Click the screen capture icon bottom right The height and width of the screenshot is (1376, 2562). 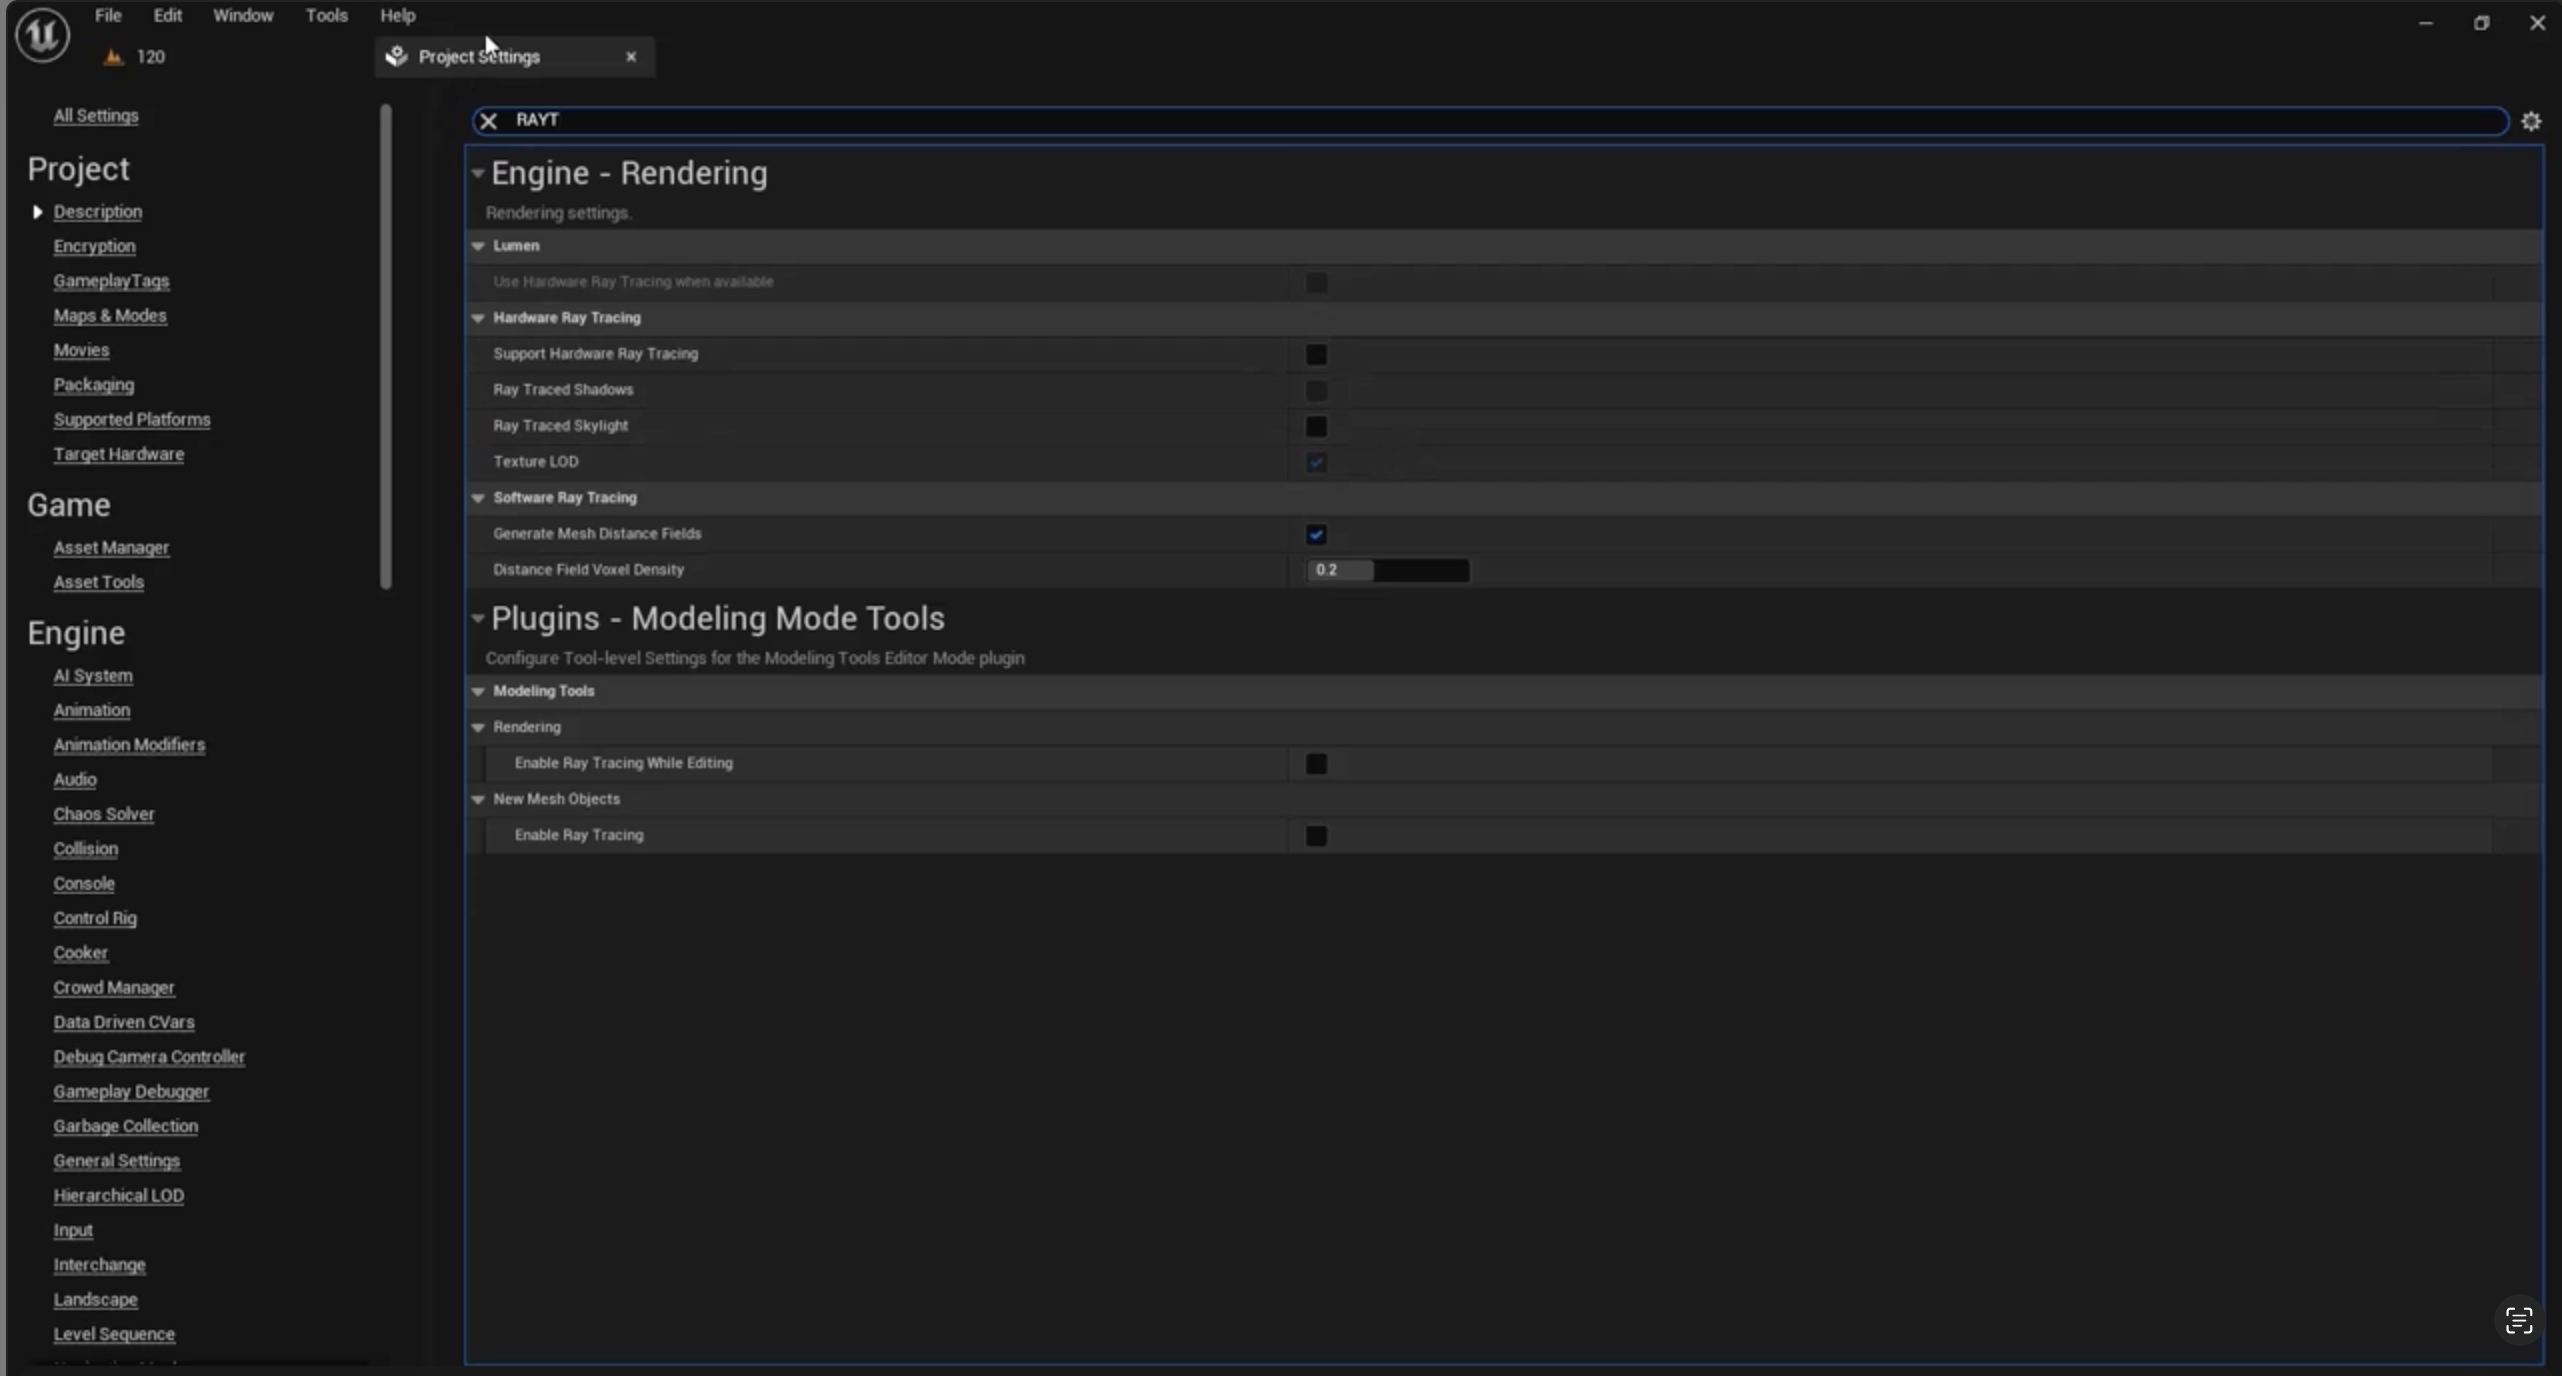tap(2518, 1321)
